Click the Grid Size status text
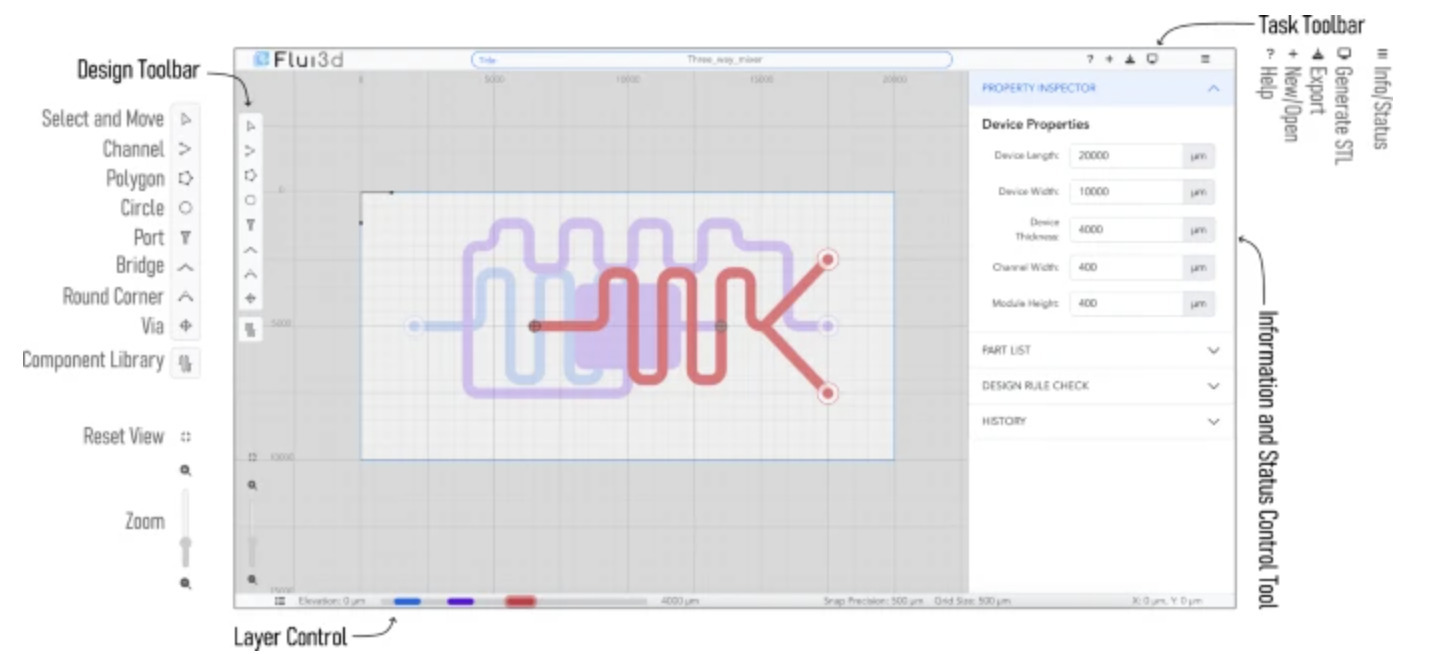The width and height of the screenshot is (1436, 654). (x=972, y=601)
